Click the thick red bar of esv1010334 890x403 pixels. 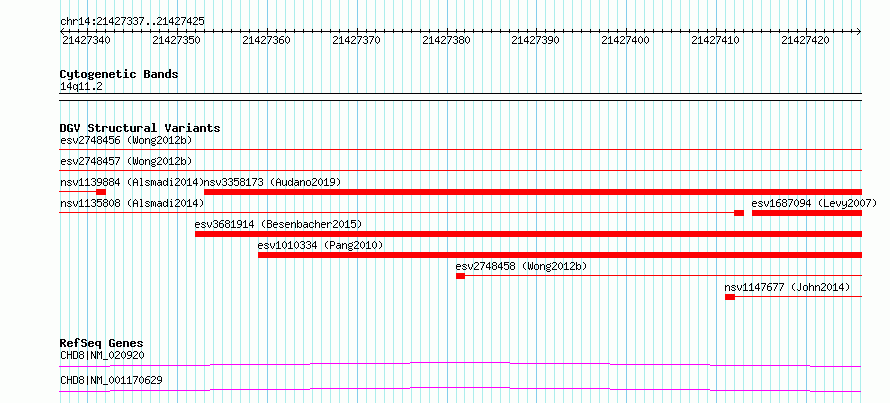pos(560,255)
